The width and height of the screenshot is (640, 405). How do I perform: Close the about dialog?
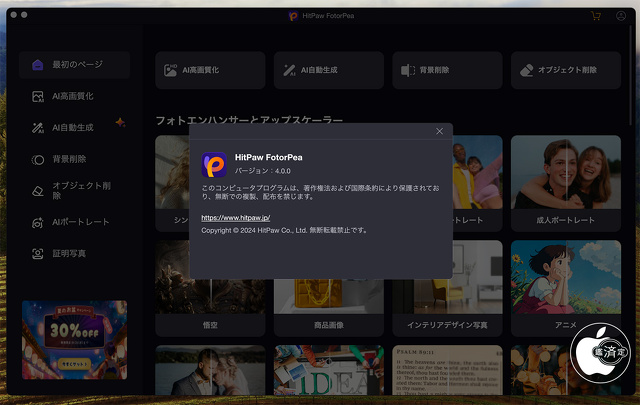pyautogui.click(x=439, y=131)
